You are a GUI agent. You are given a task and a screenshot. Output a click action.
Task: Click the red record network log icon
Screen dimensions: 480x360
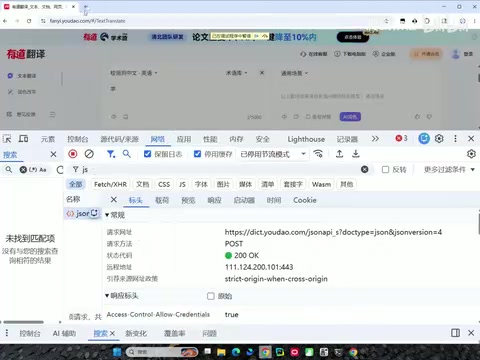pos(73,154)
